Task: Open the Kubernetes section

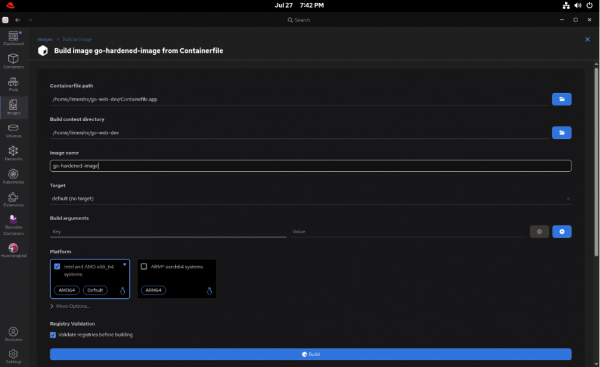Action: [x=13, y=176]
